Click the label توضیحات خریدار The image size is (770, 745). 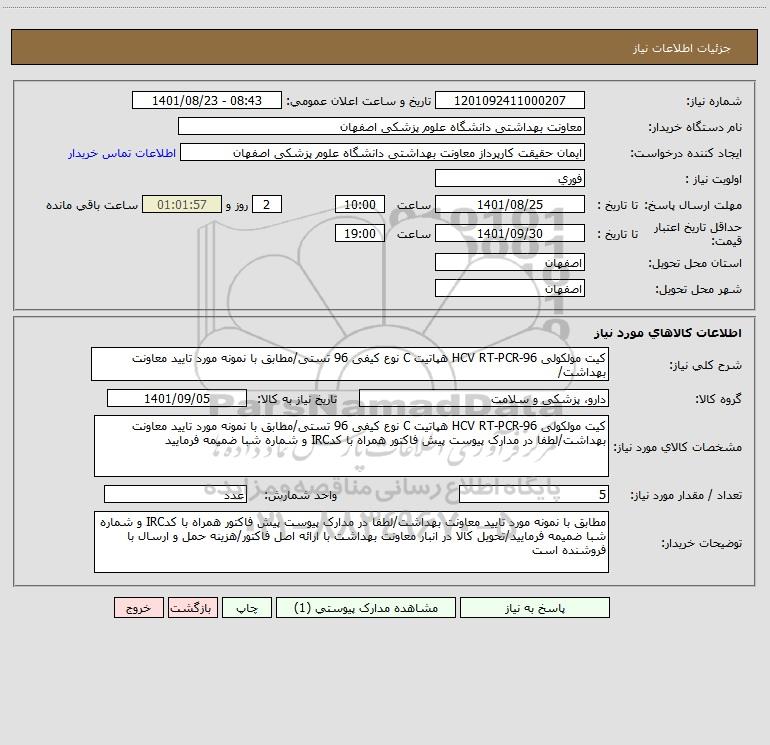click(702, 543)
